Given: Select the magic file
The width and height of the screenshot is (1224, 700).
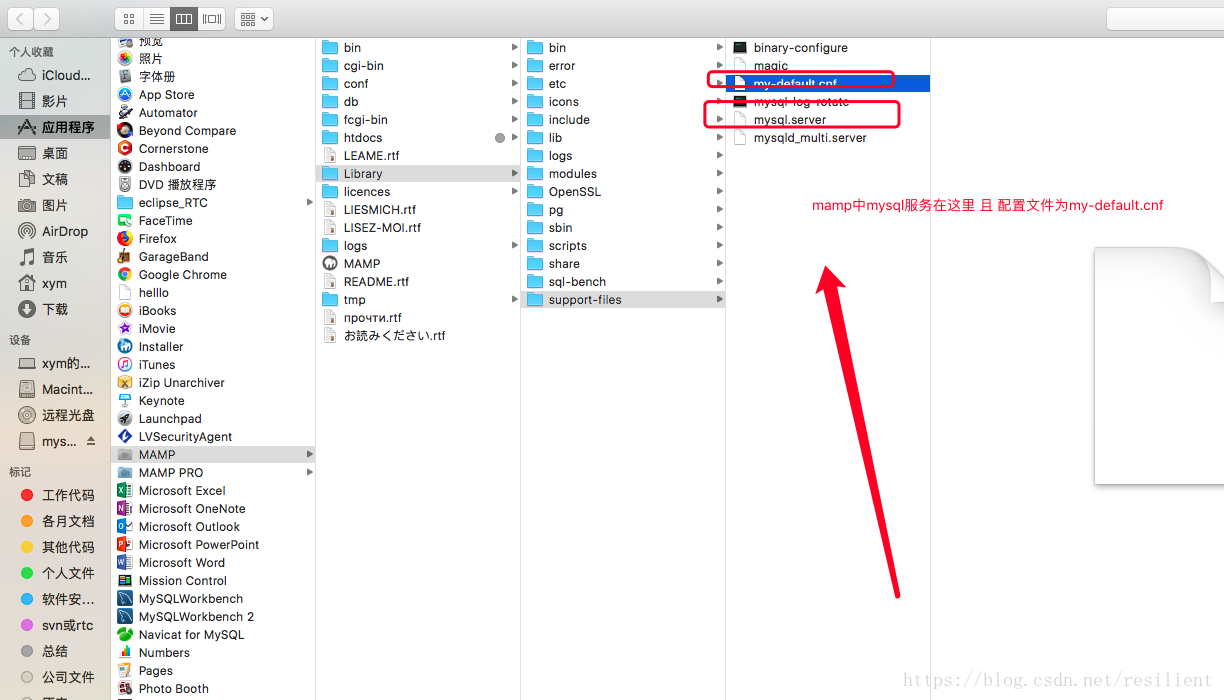Looking at the screenshot, I should (x=828, y=66).
